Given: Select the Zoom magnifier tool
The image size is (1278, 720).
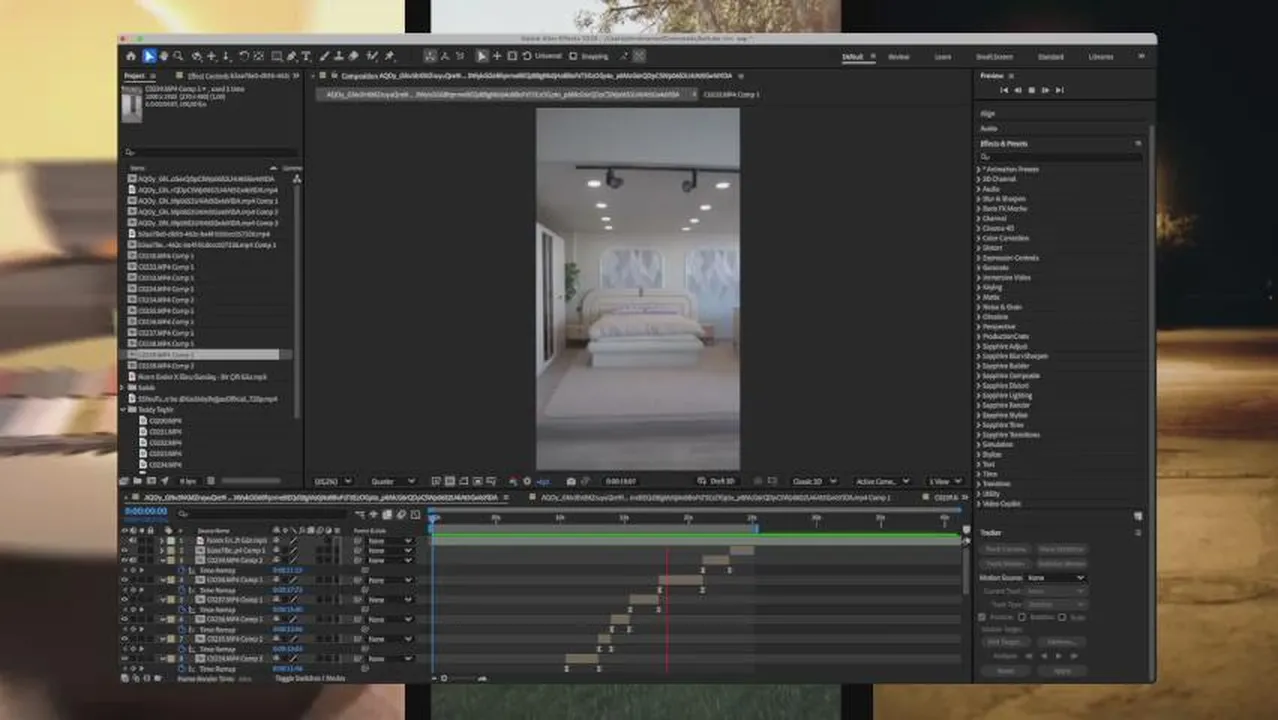Looking at the screenshot, I should 178,57.
